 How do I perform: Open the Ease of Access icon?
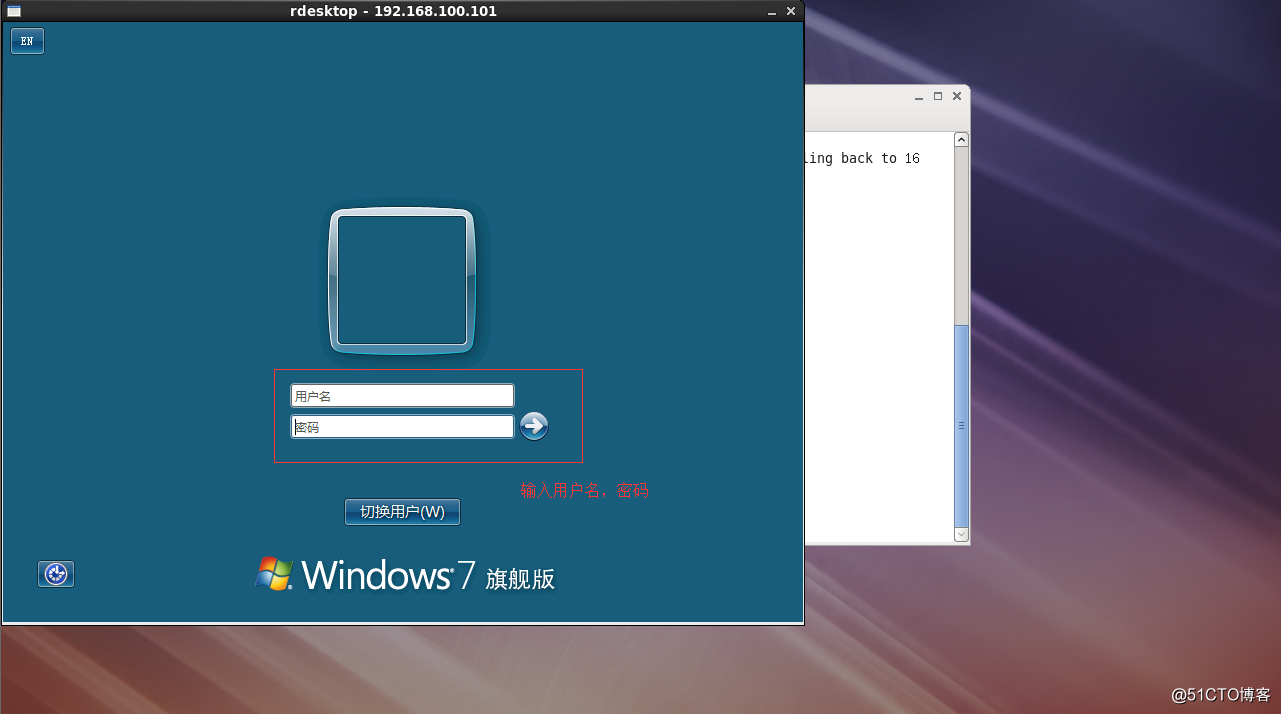(x=56, y=574)
